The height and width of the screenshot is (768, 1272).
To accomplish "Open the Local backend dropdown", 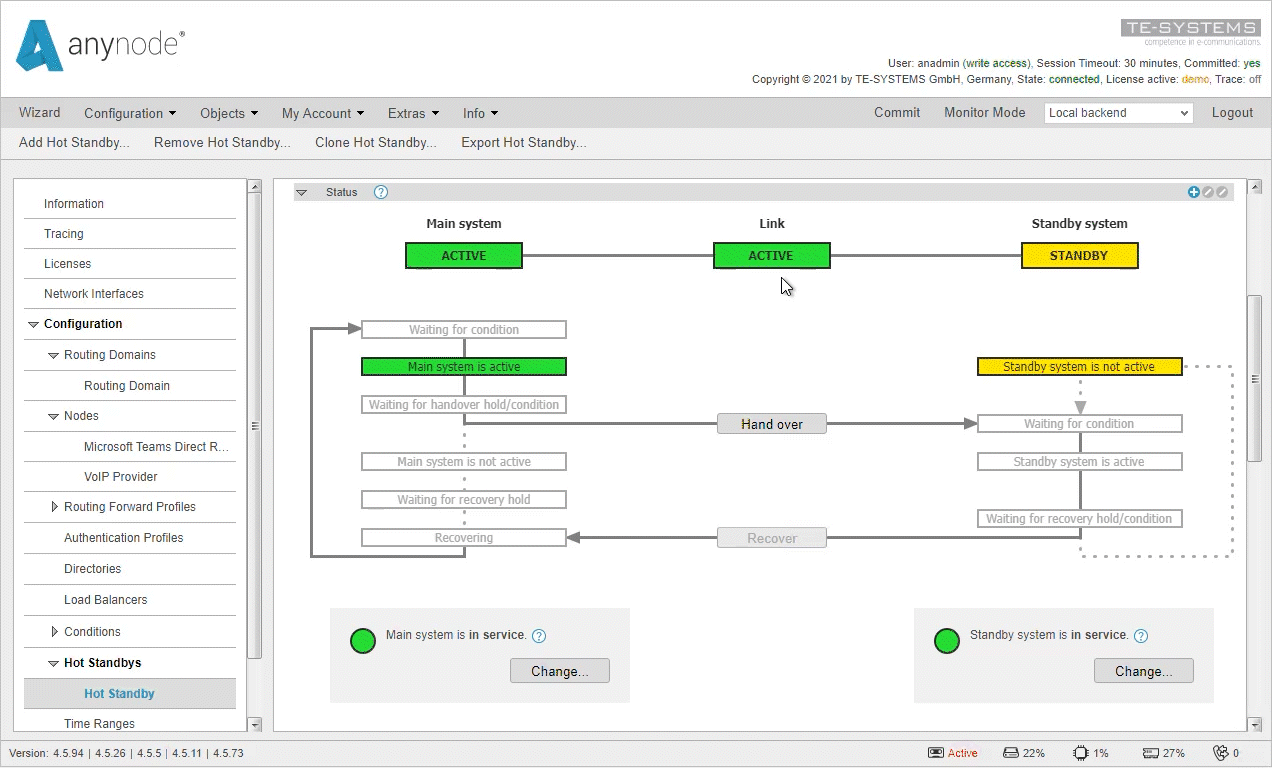I will pyautogui.click(x=1117, y=113).
